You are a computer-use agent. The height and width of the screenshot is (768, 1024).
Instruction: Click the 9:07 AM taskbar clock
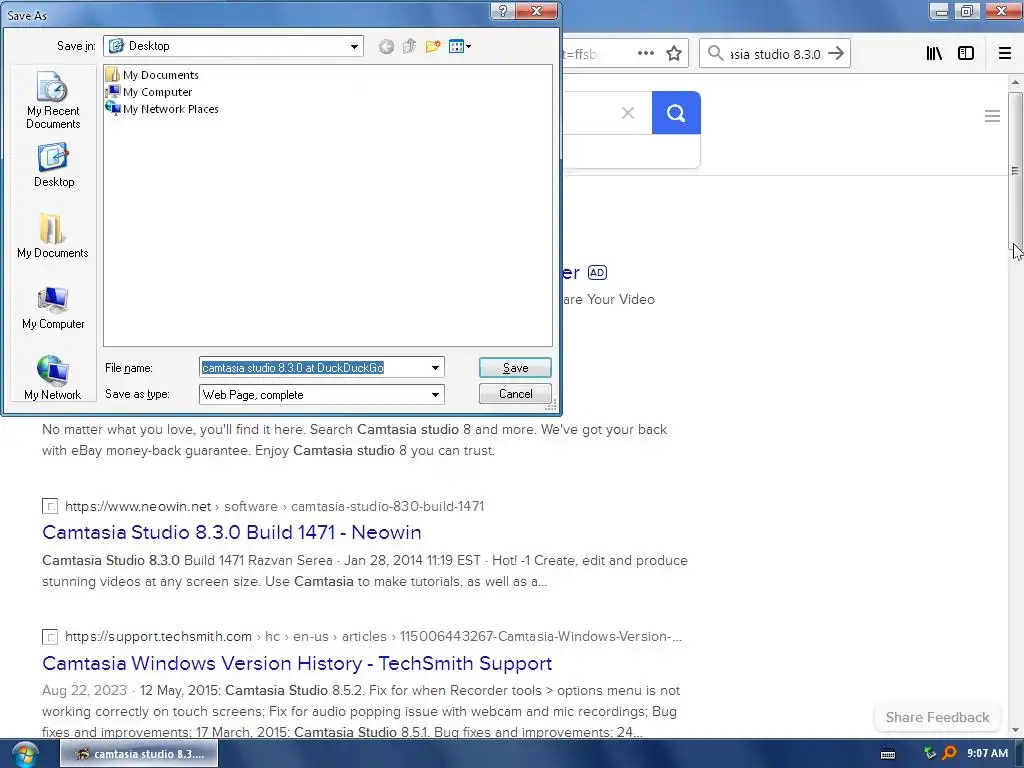[987, 754]
